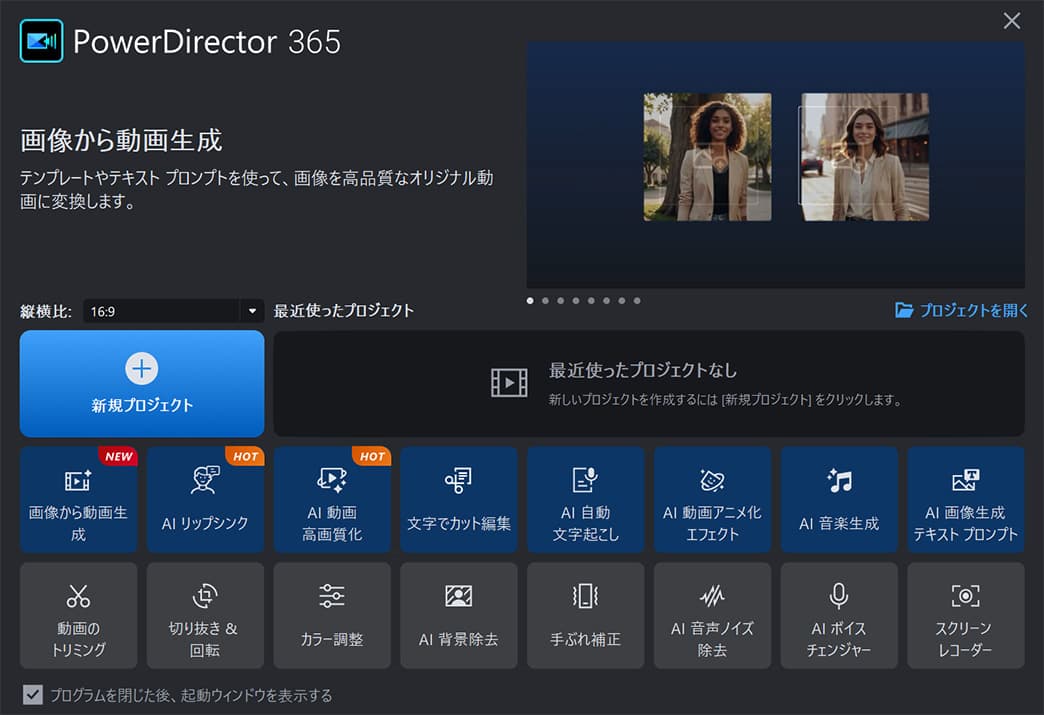1044x715 pixels.
Task: Close the launcher window with X
Action: 1012,21
